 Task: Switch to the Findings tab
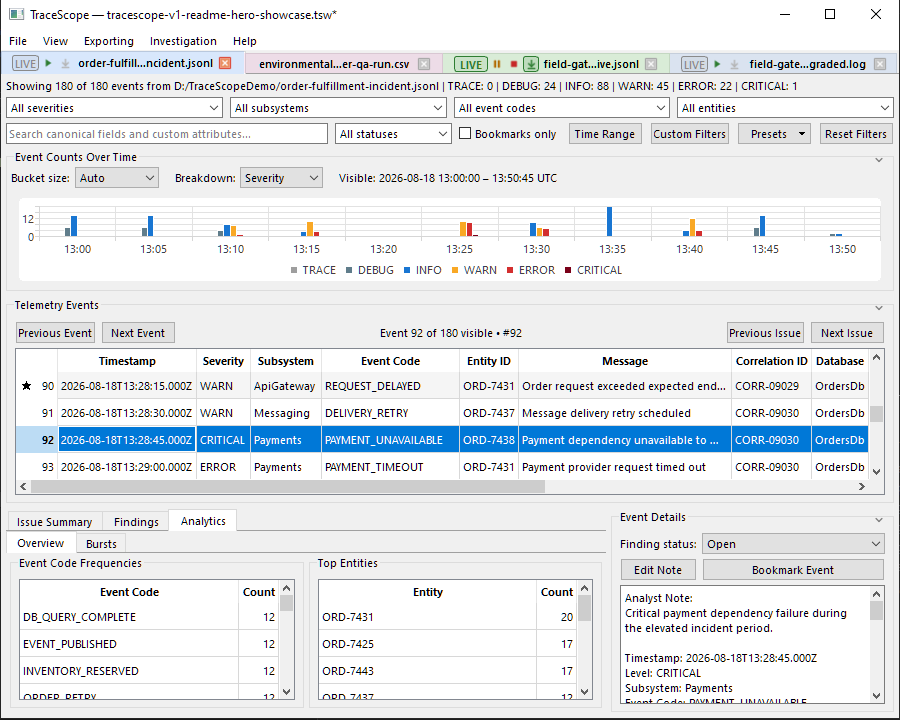tap(136, 522)
